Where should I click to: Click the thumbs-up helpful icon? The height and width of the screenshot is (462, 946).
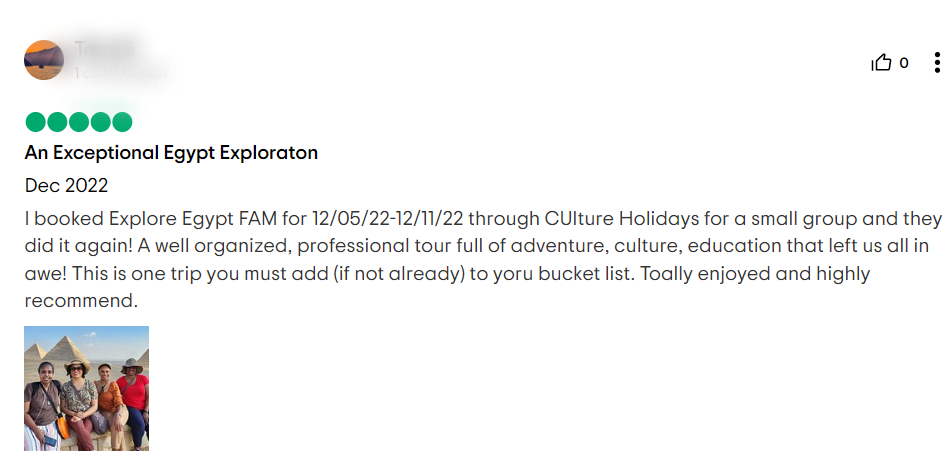(x=881, y=63)
